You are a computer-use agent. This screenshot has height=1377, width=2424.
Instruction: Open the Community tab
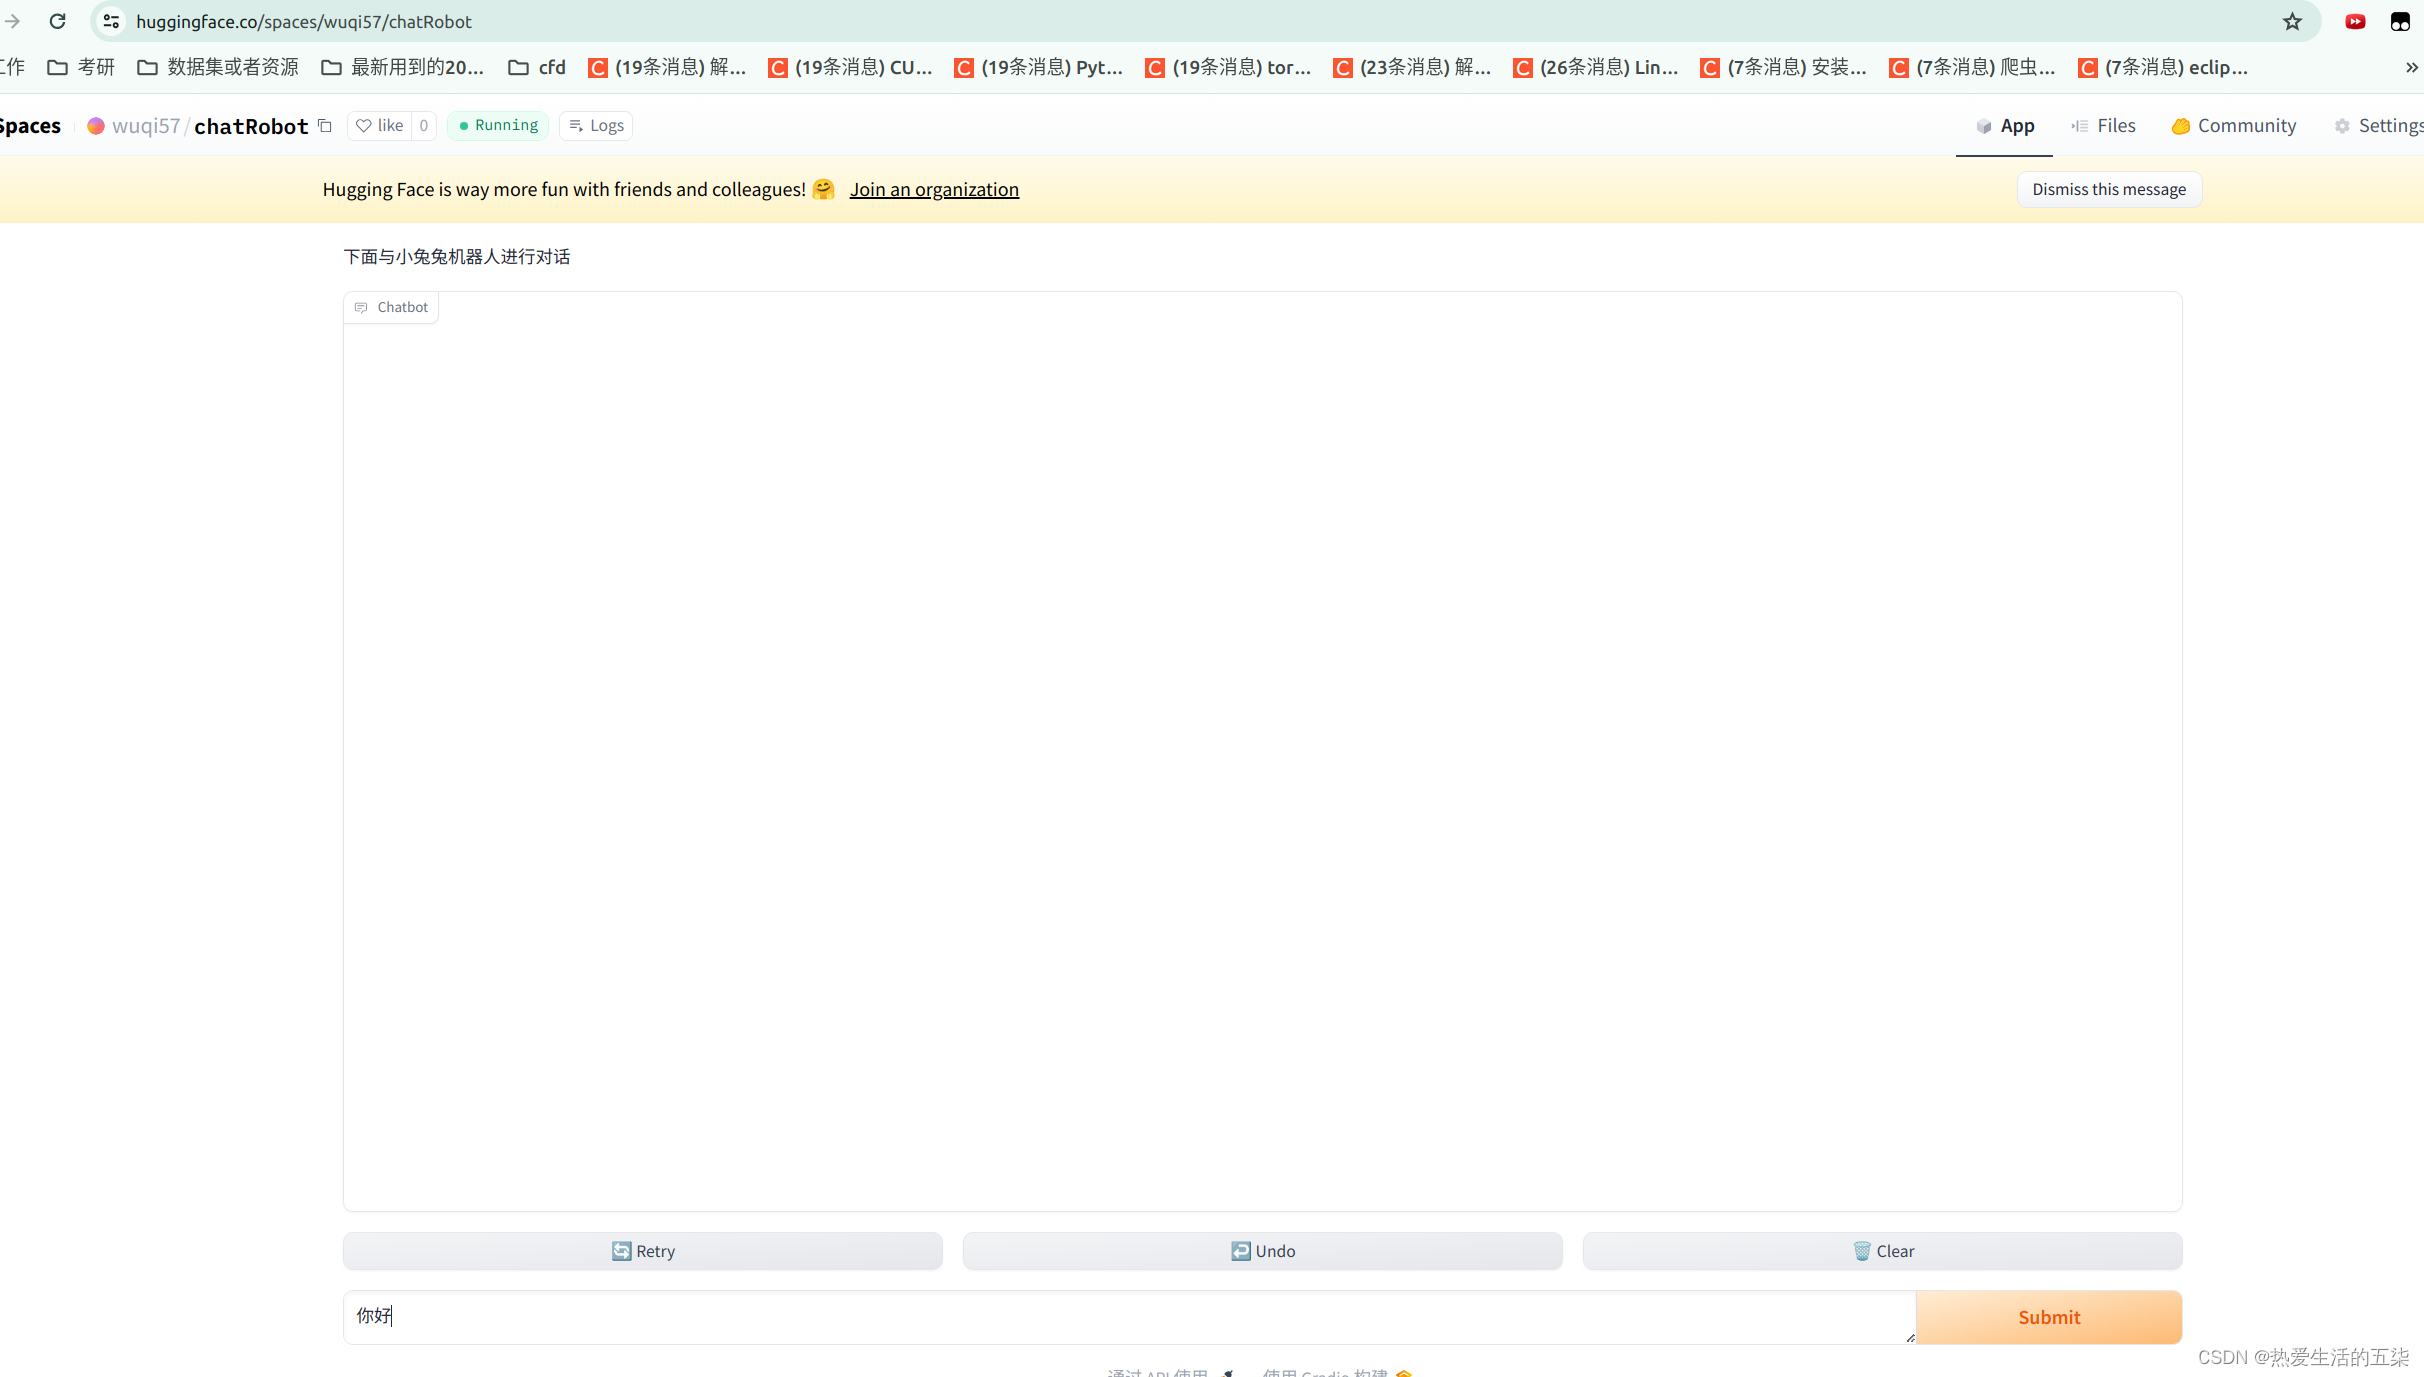2234,126
